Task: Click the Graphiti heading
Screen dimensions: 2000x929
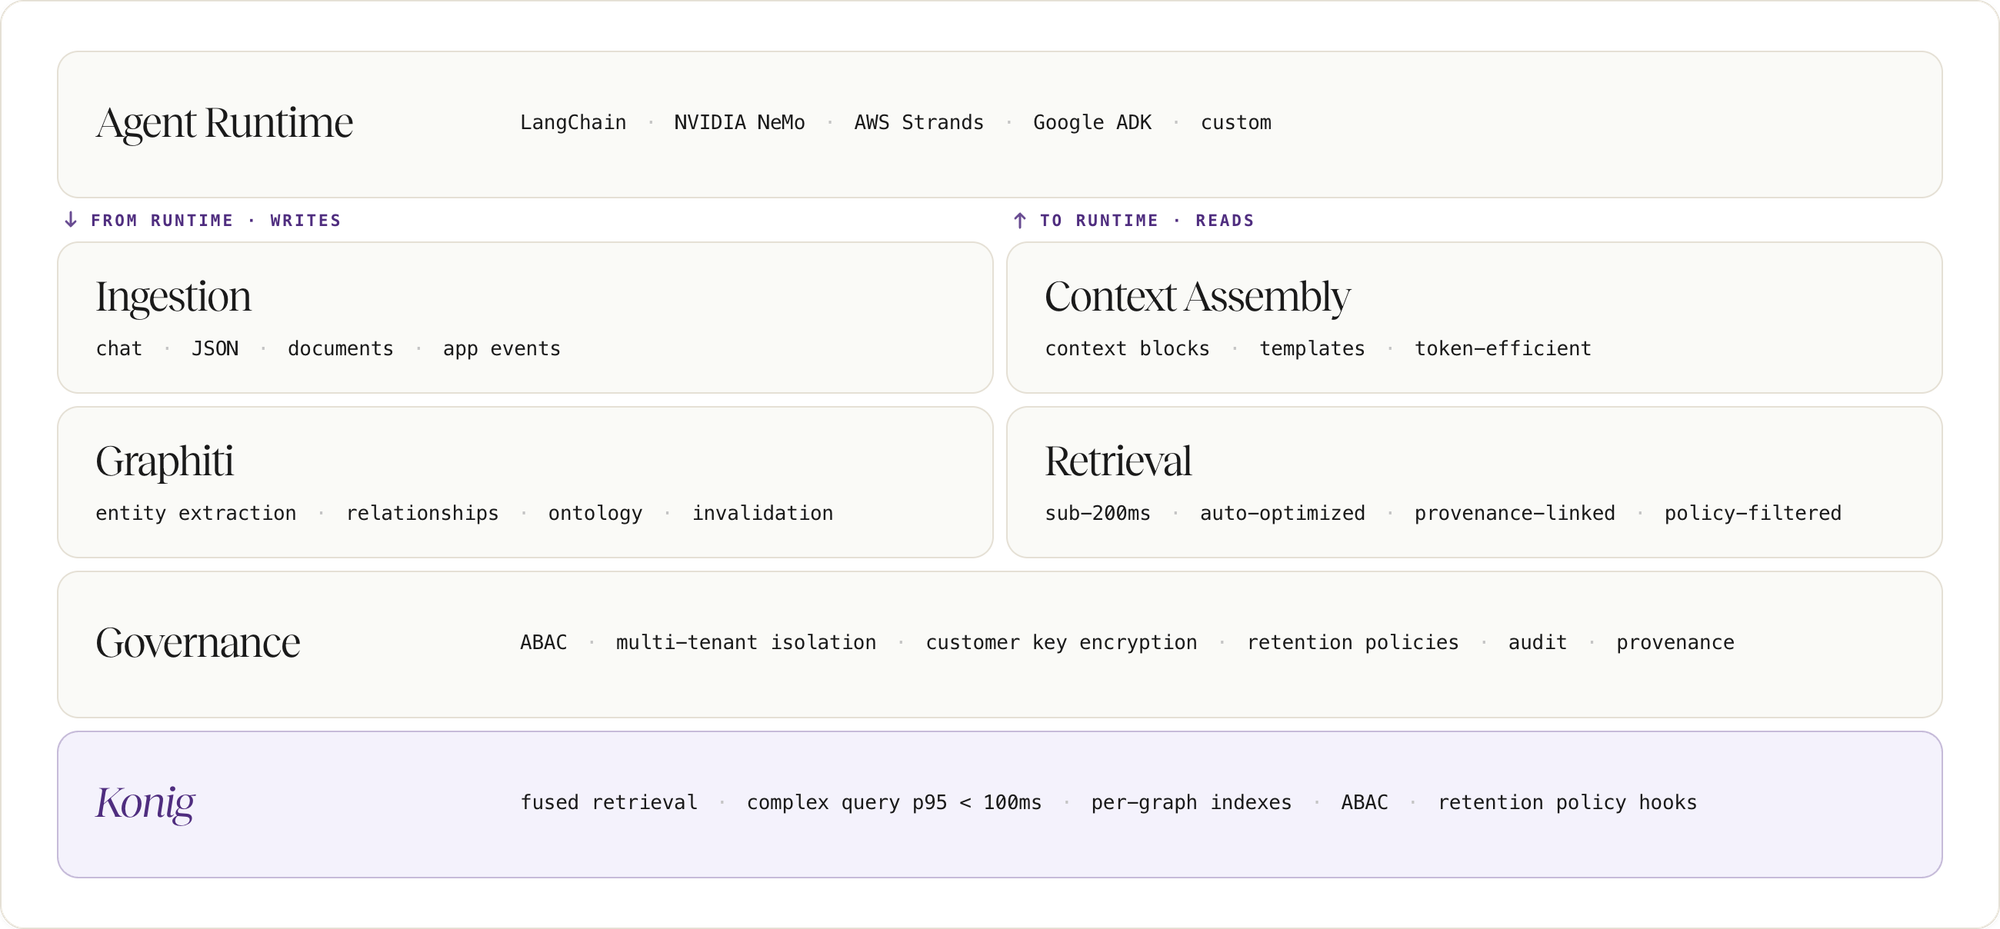Action: point(164,462)
